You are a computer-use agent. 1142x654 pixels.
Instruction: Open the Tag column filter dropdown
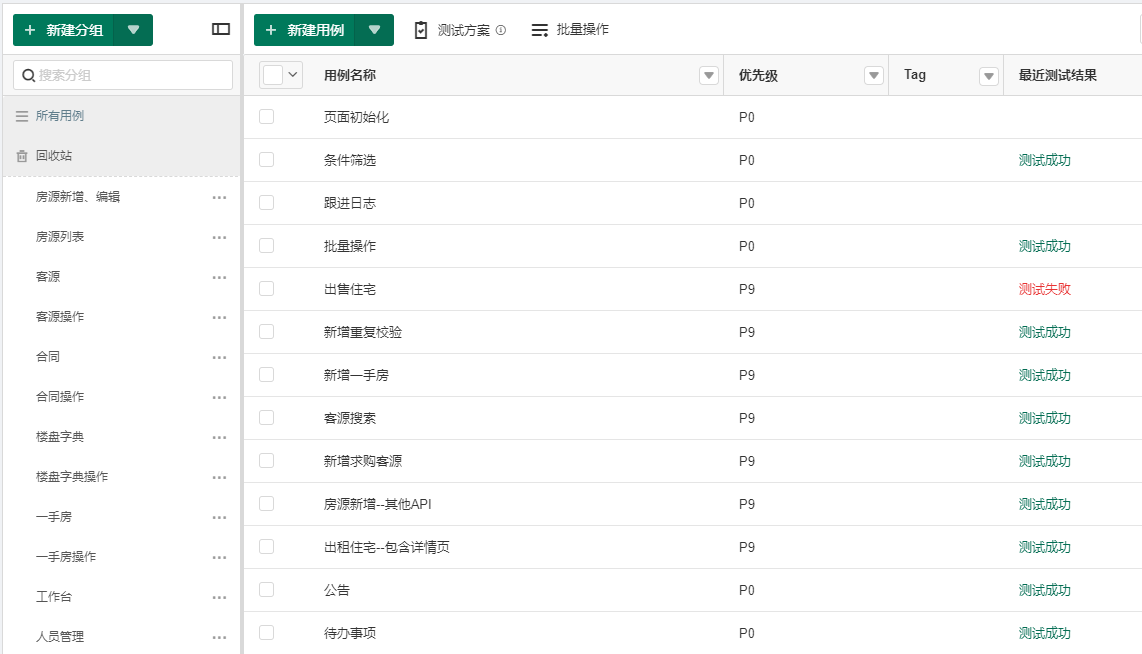(x=988, y=76)
